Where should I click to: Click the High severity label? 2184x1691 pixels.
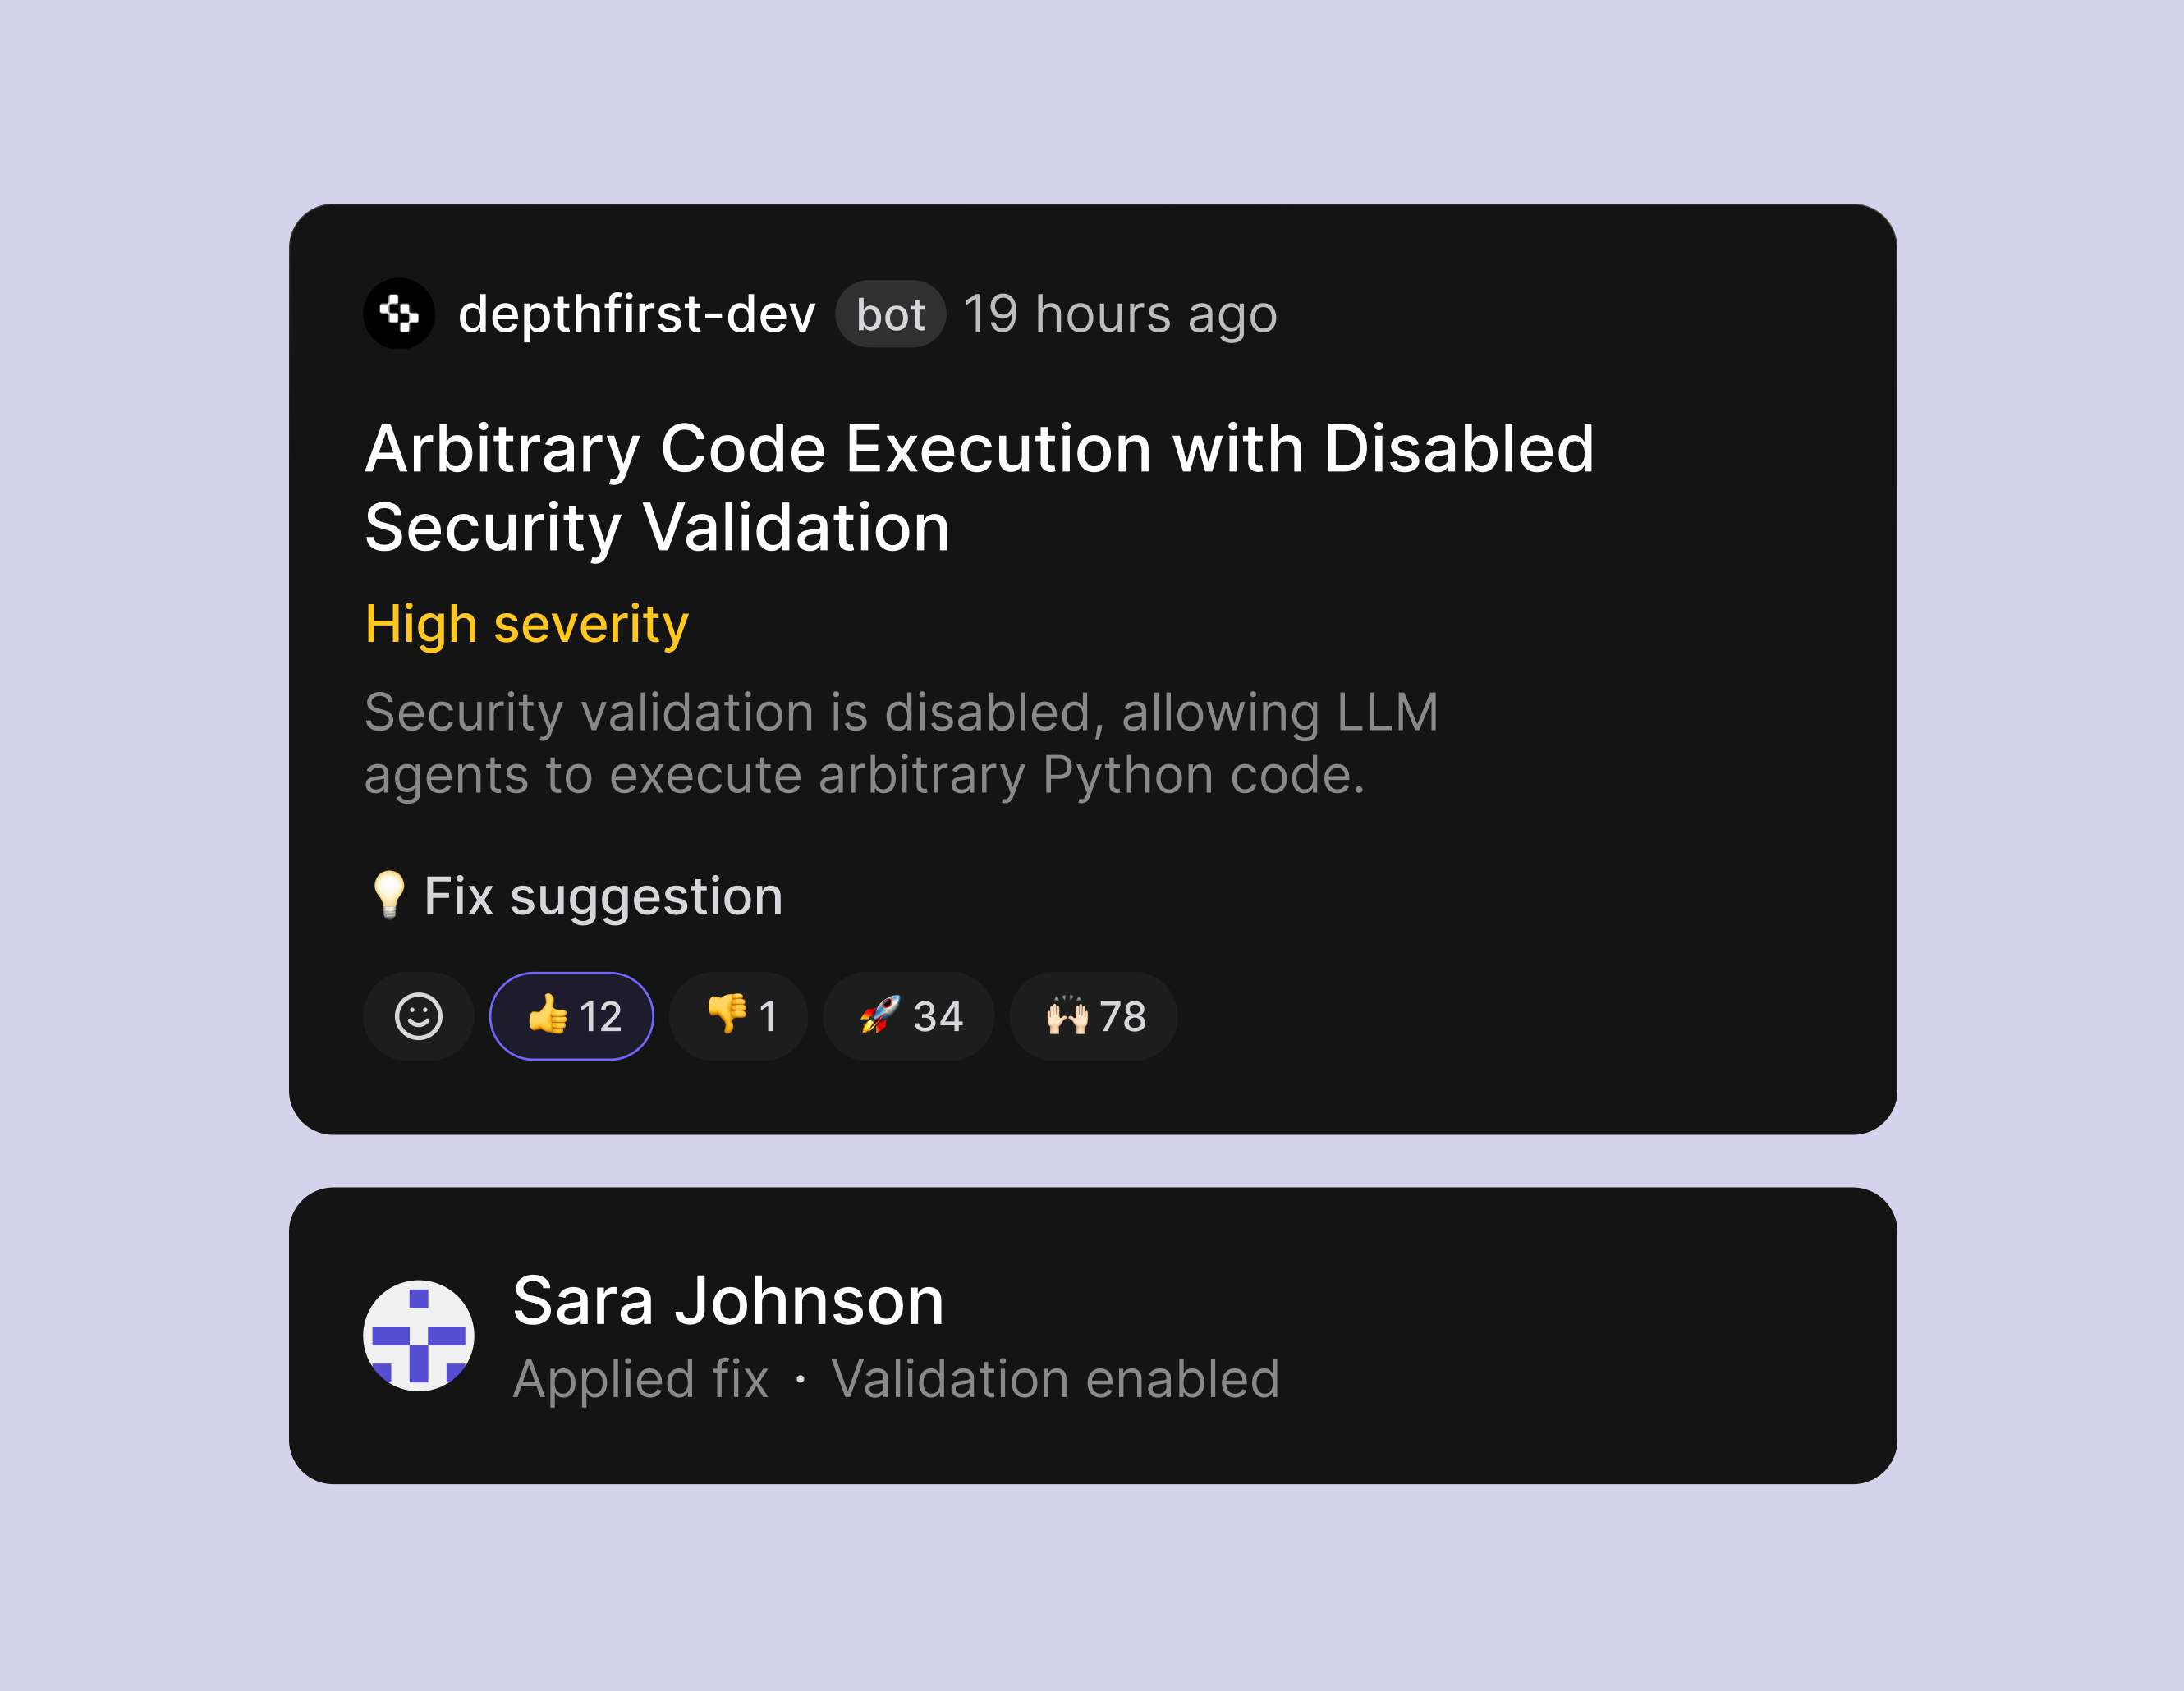click(x=526, y=624)
